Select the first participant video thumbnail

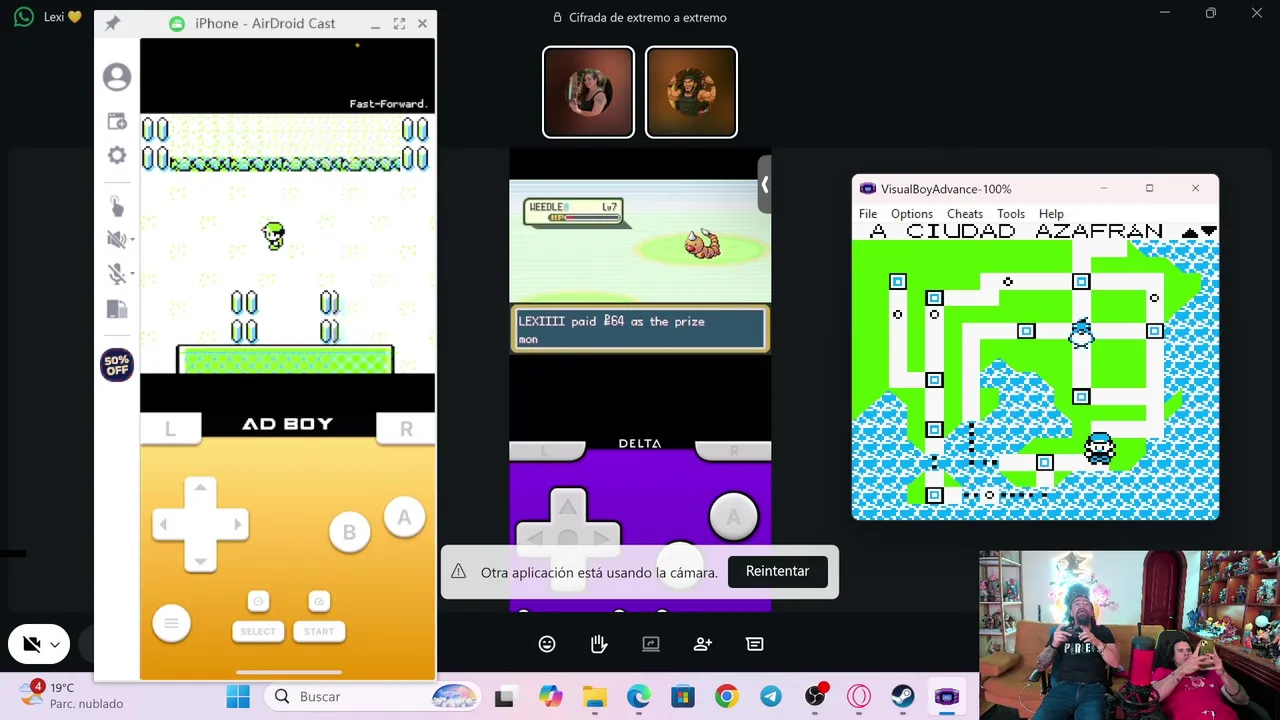pyautogui.click(x=588, y=92)
